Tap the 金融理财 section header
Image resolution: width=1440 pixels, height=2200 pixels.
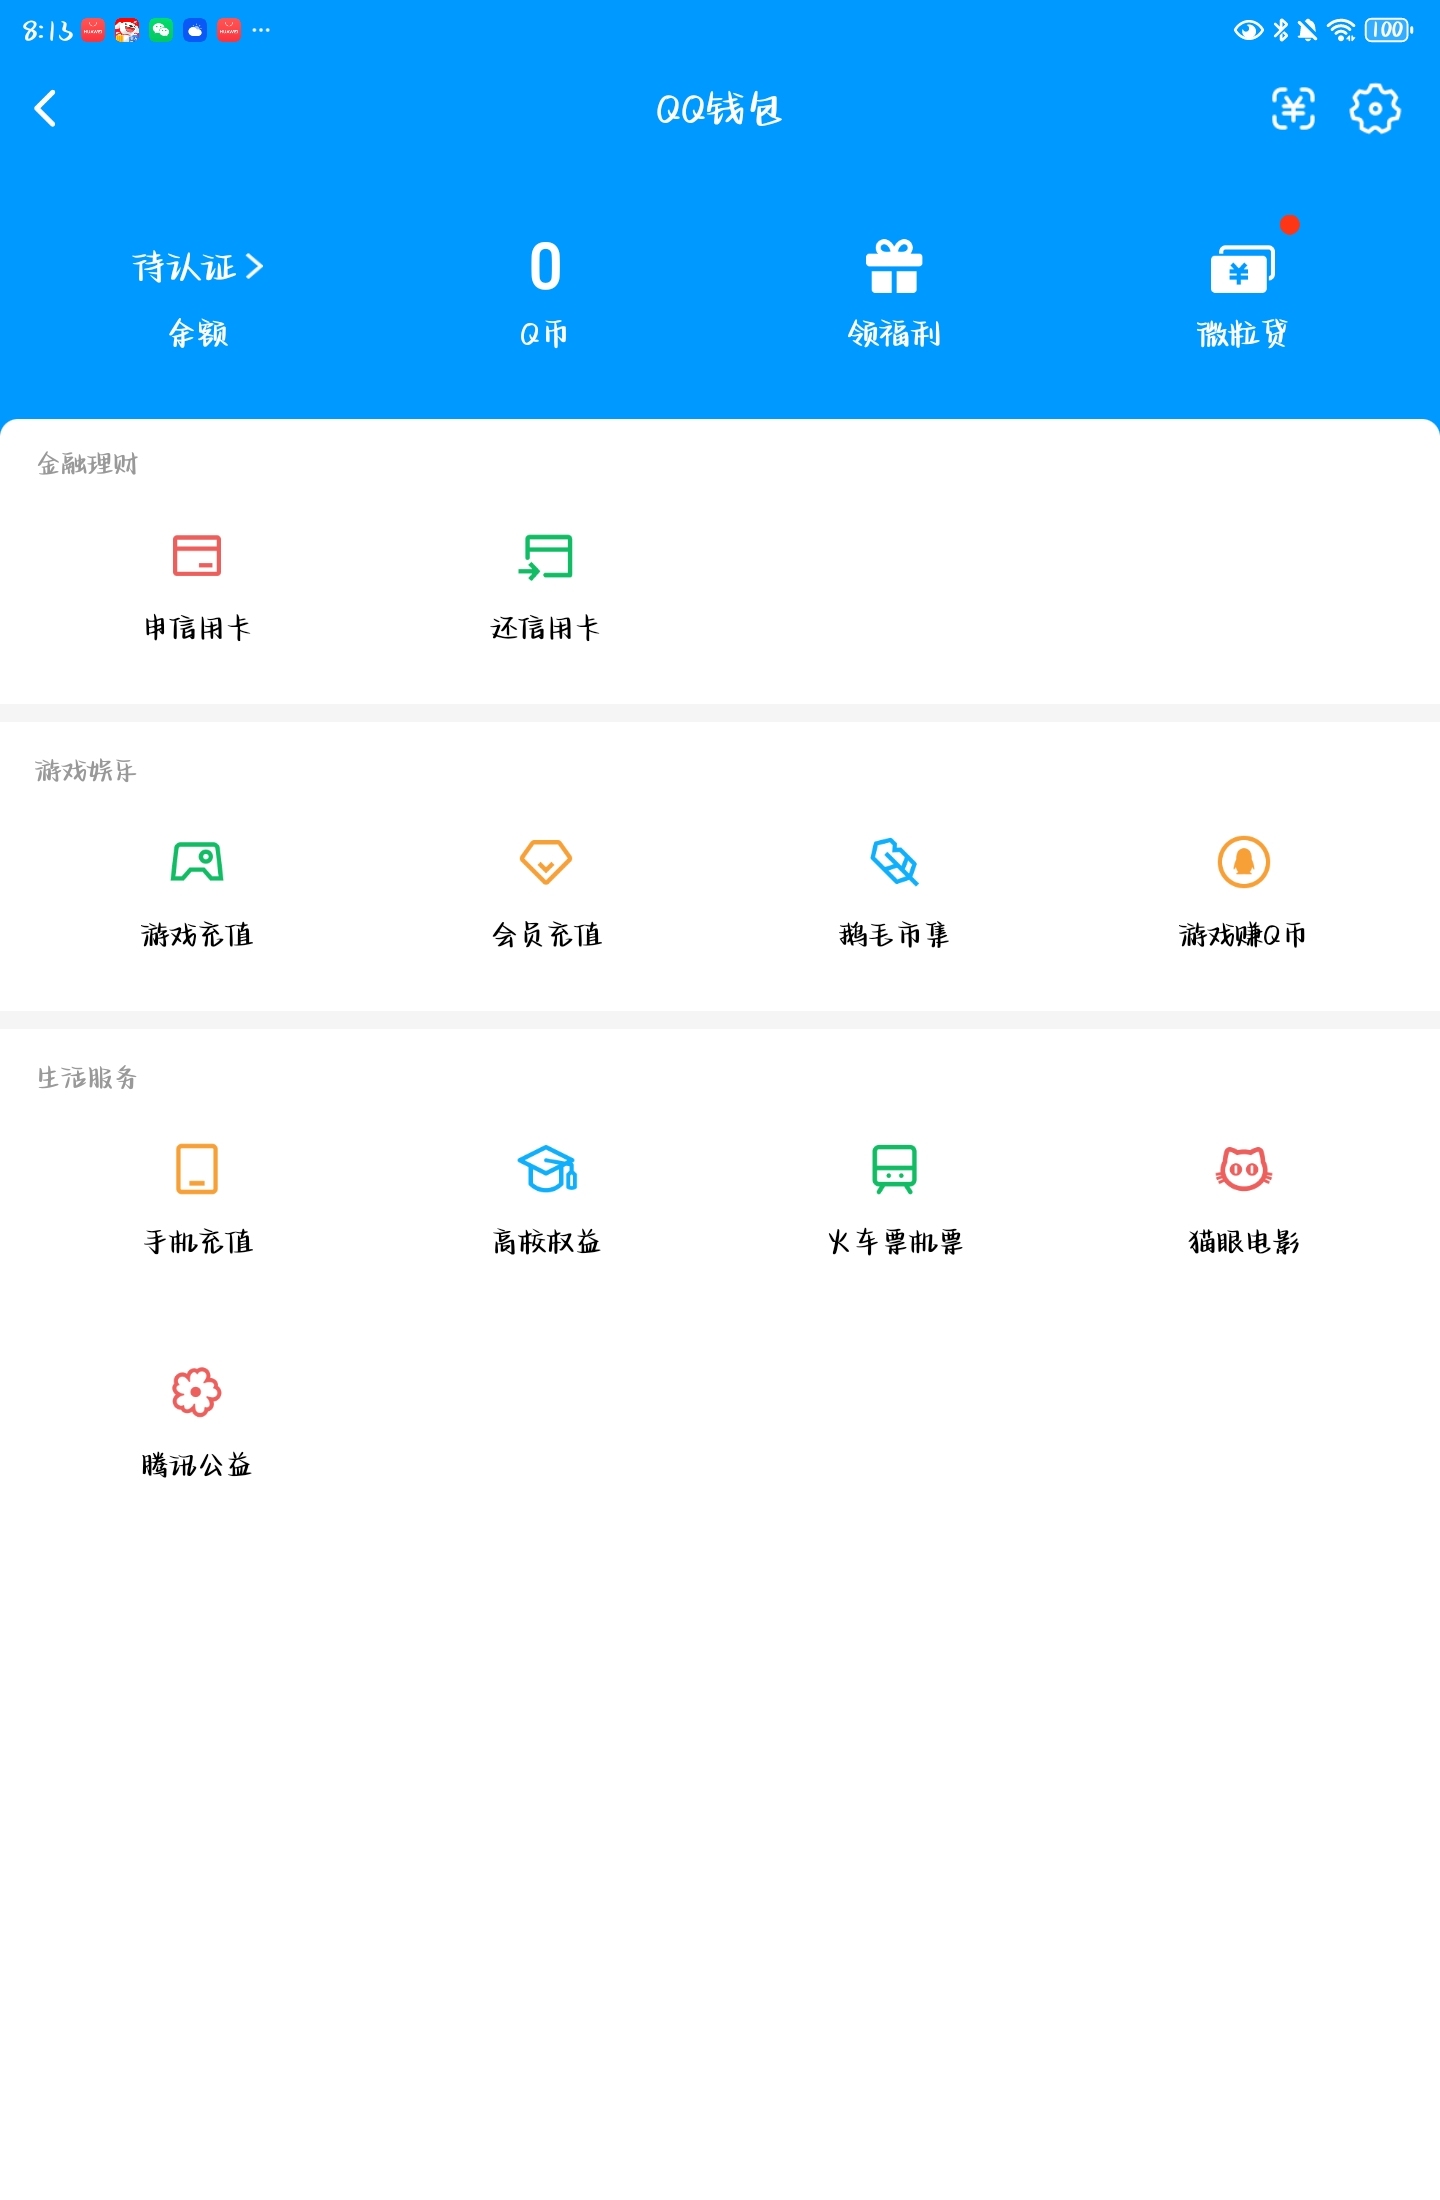coord(88,464)
